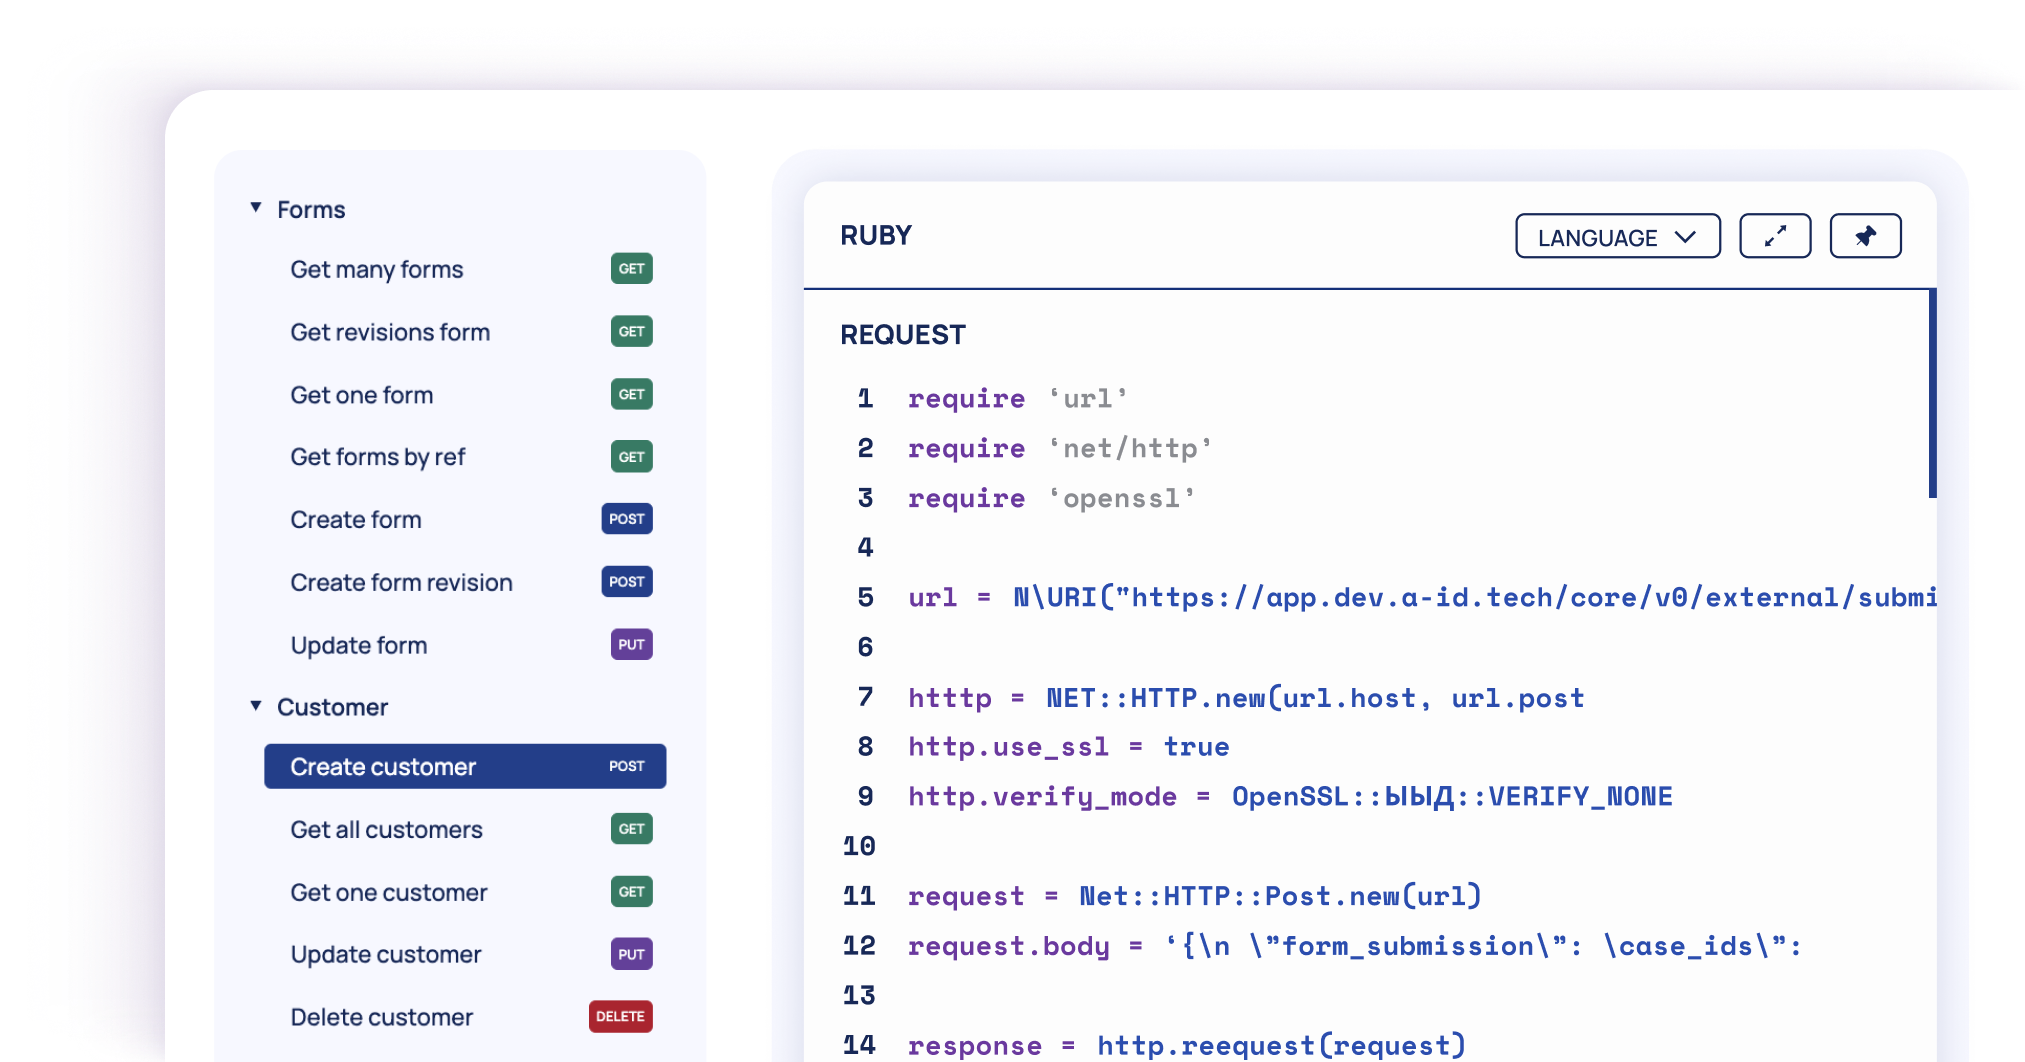The width and height of the screenshot is (2025, 1062).
Task: Click GET badge beside Get all customers
Action: pyautogui.click(x=631, y=829)
